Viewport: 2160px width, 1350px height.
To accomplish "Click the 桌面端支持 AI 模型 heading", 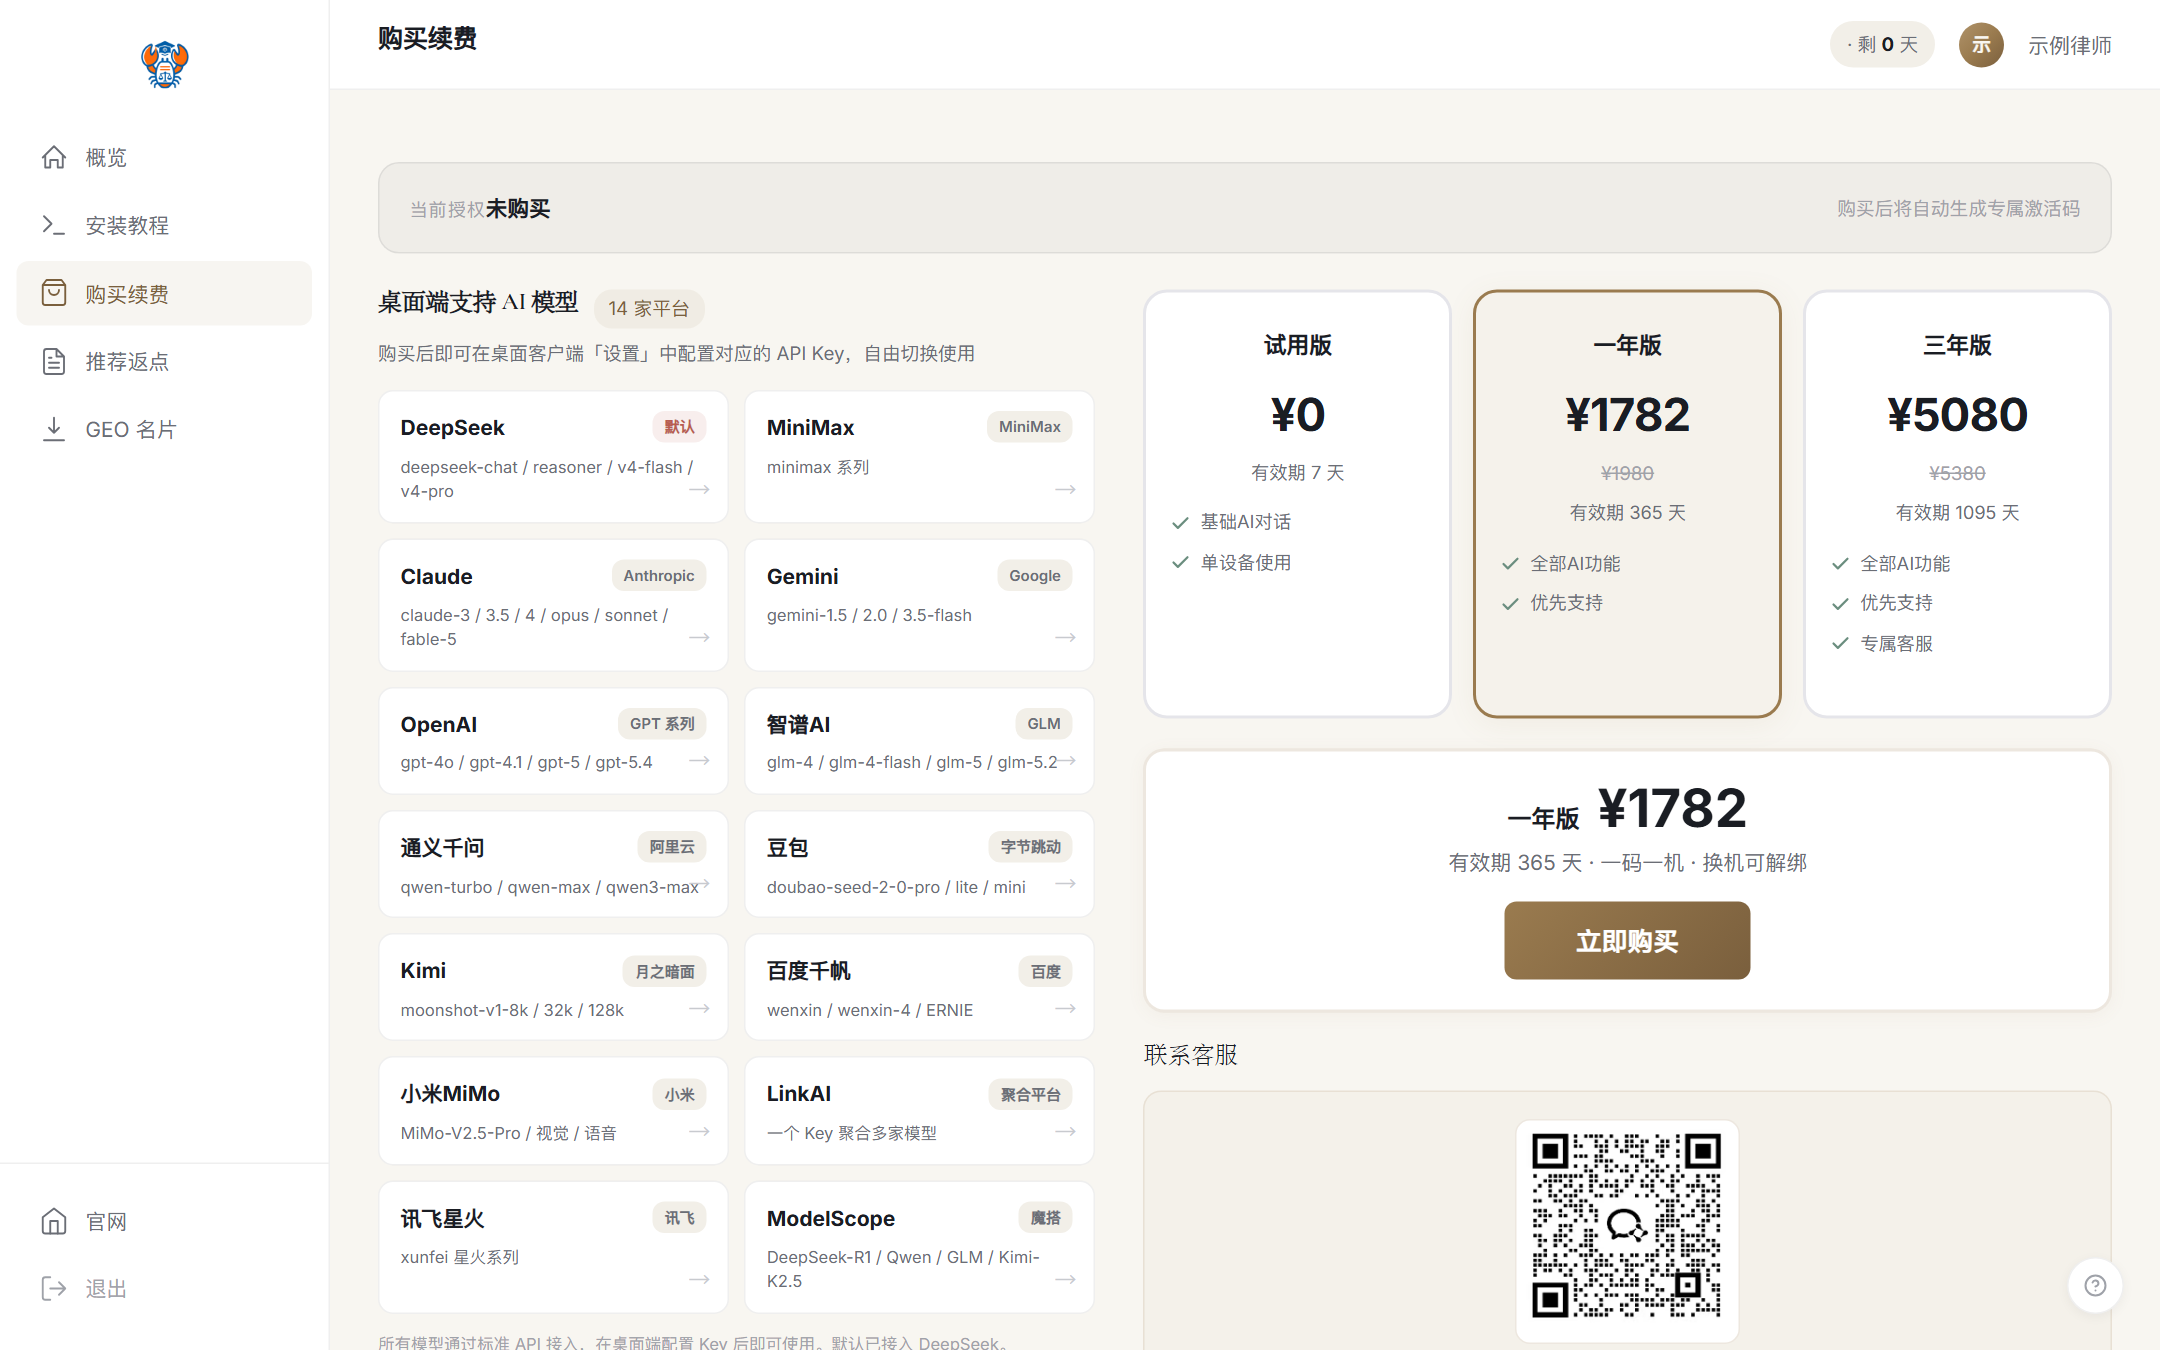I will click(x=478, y=302).
